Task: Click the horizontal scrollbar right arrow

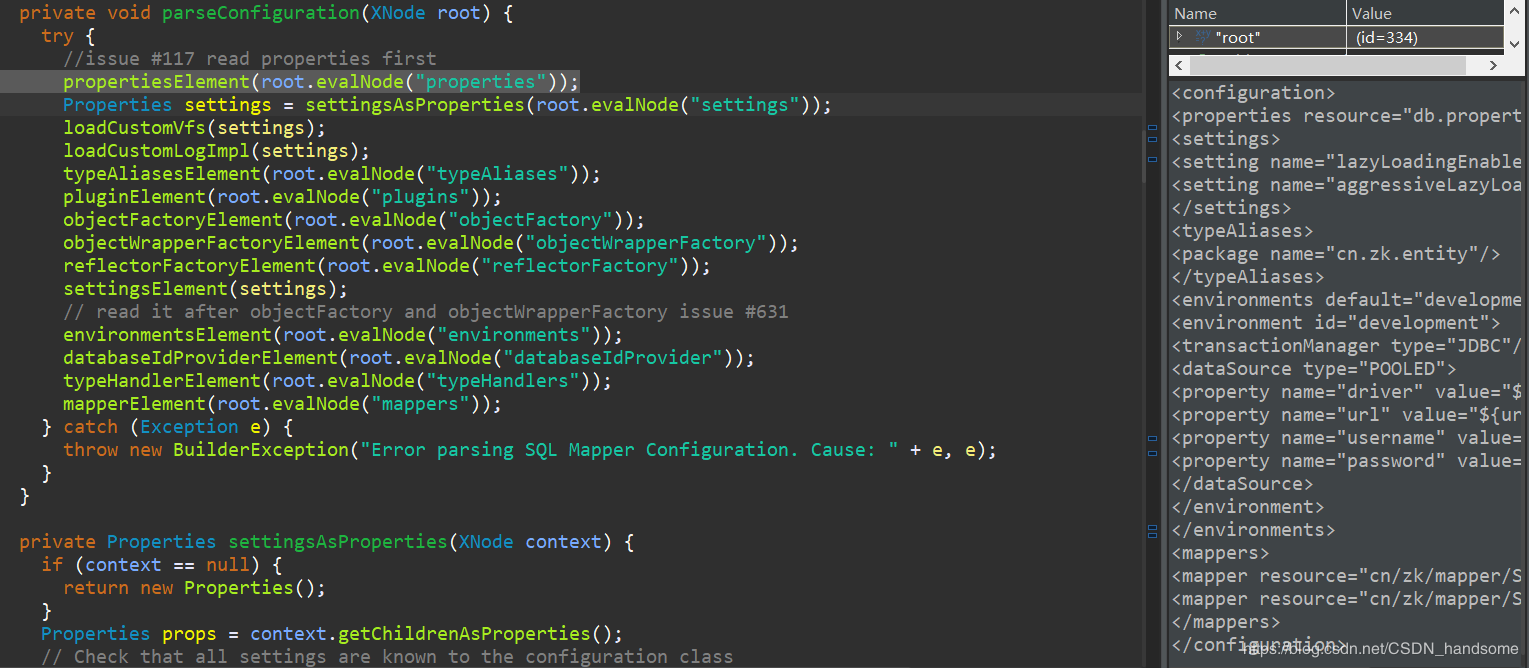Action: tap(1493, 65)
